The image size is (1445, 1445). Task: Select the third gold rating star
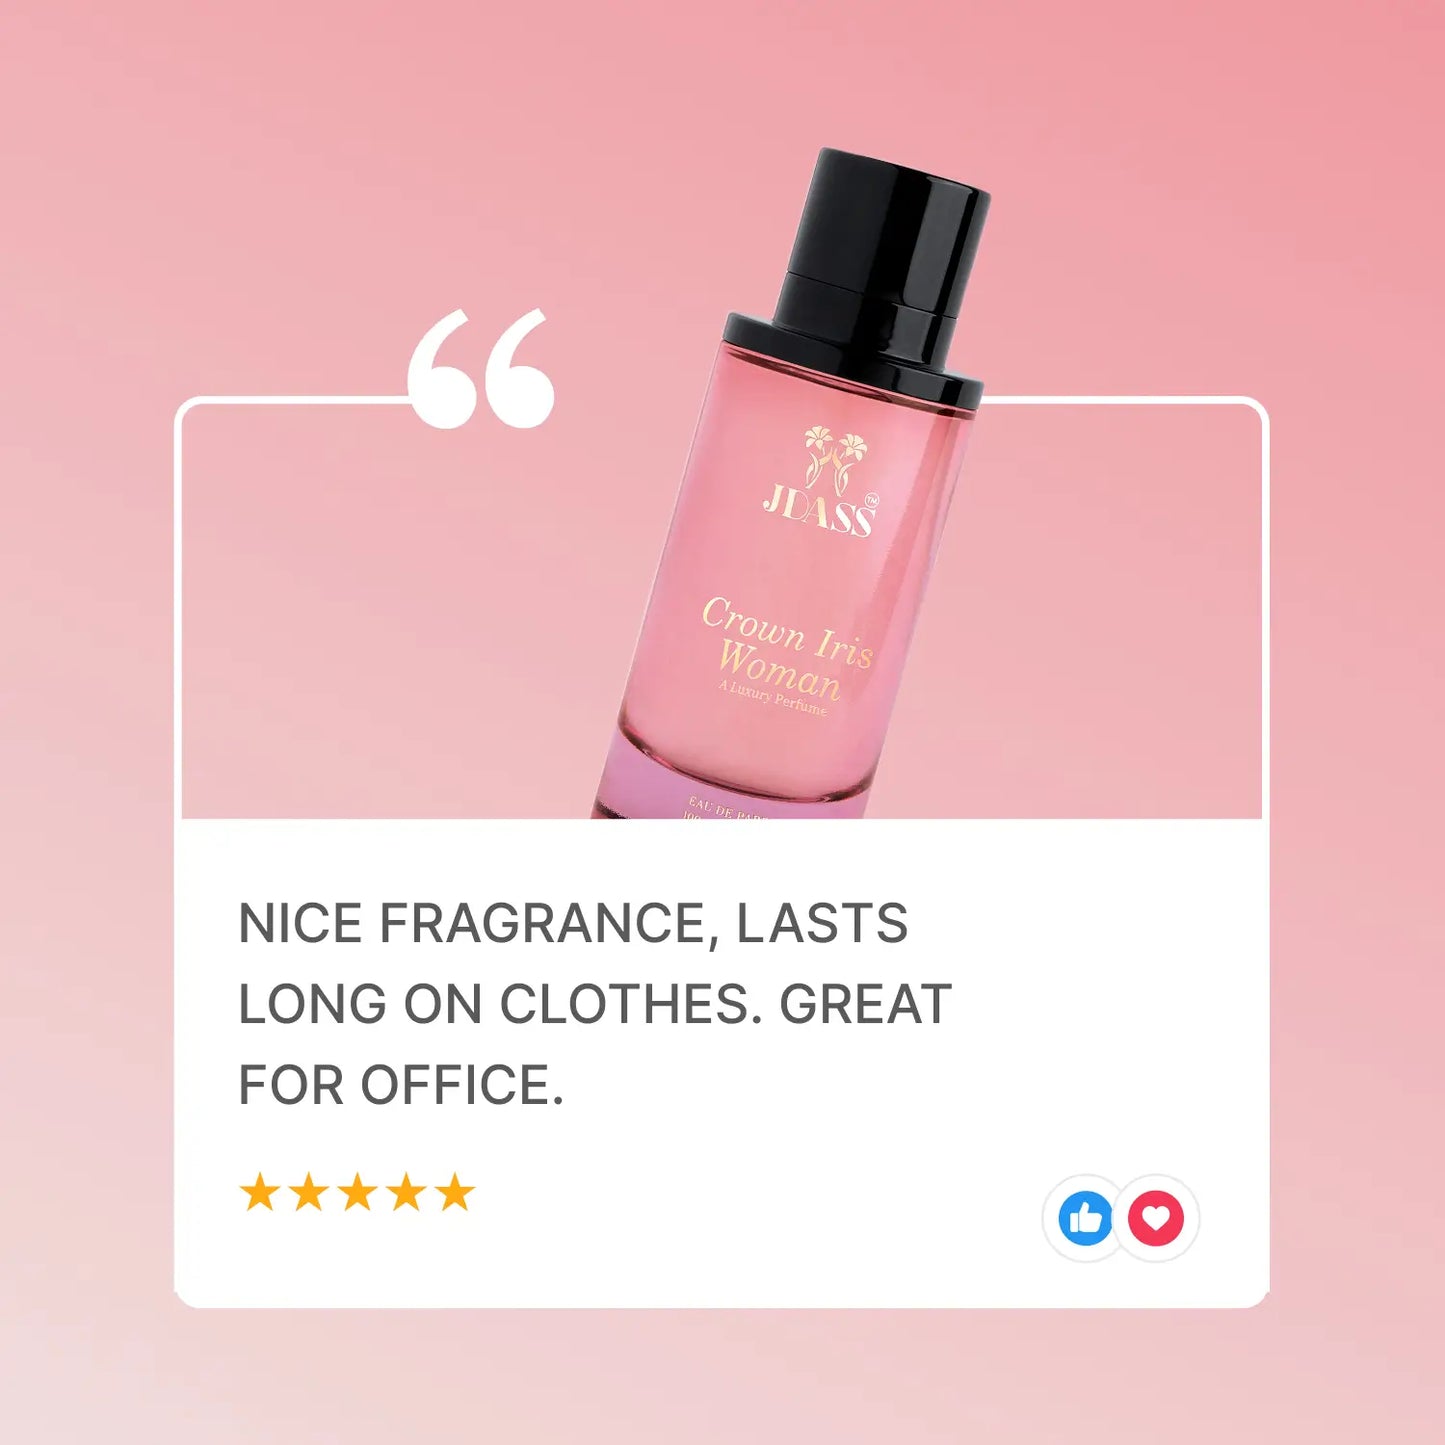358,1192
